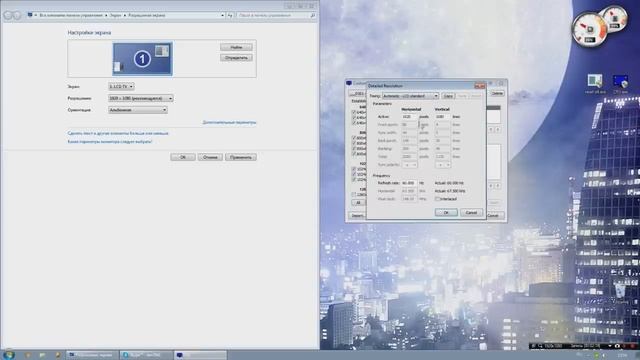Open the 'Разрешение' resolution dropdown
Screen dimensions: 640x360
pos(141,98)
